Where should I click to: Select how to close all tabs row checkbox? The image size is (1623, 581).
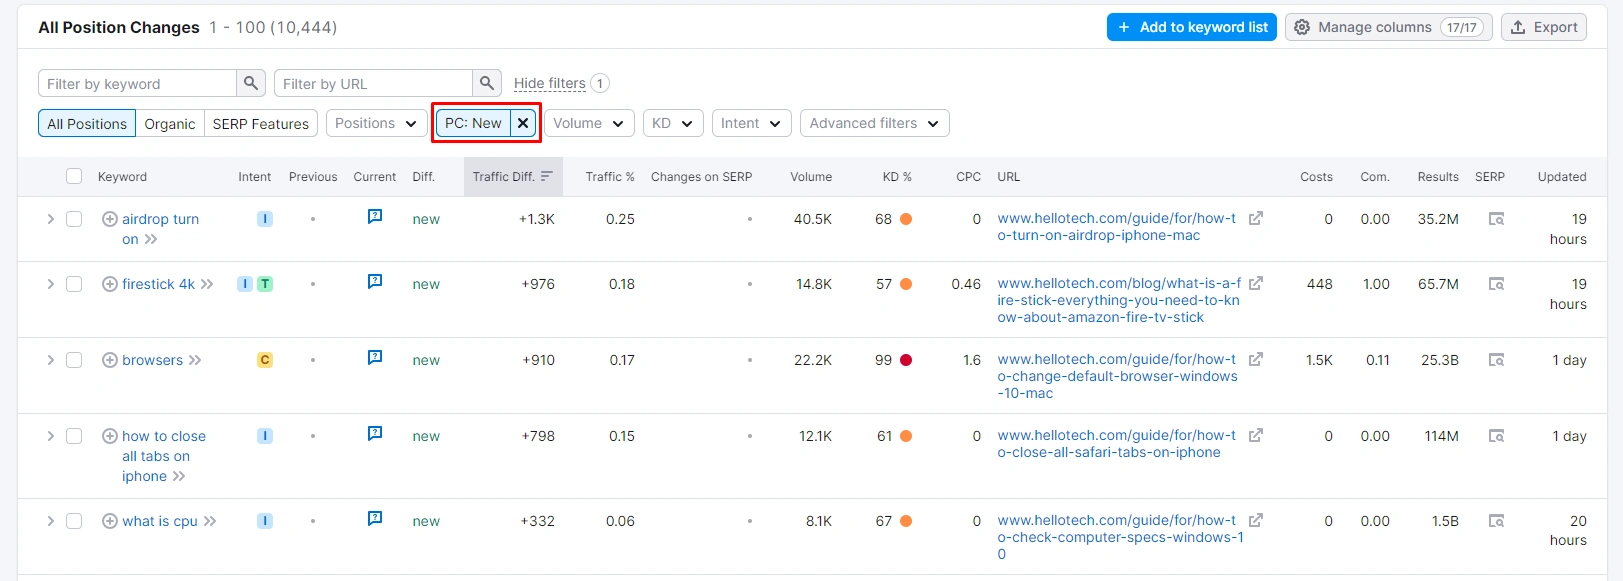point(74,436)
